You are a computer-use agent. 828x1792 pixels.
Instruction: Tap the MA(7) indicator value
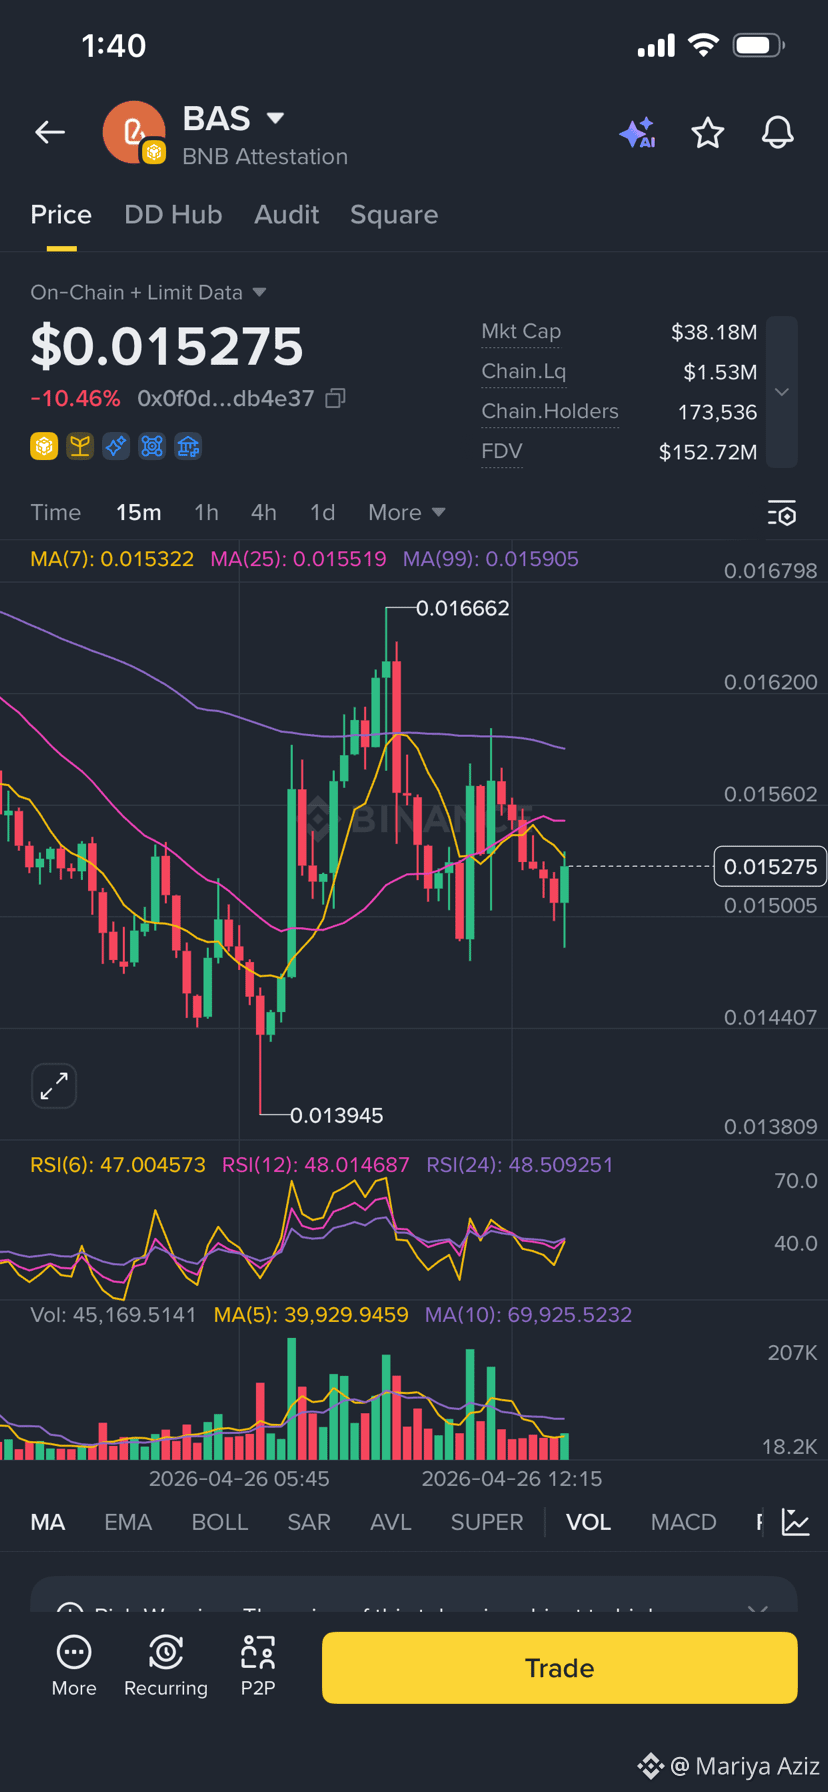point(112,559)
